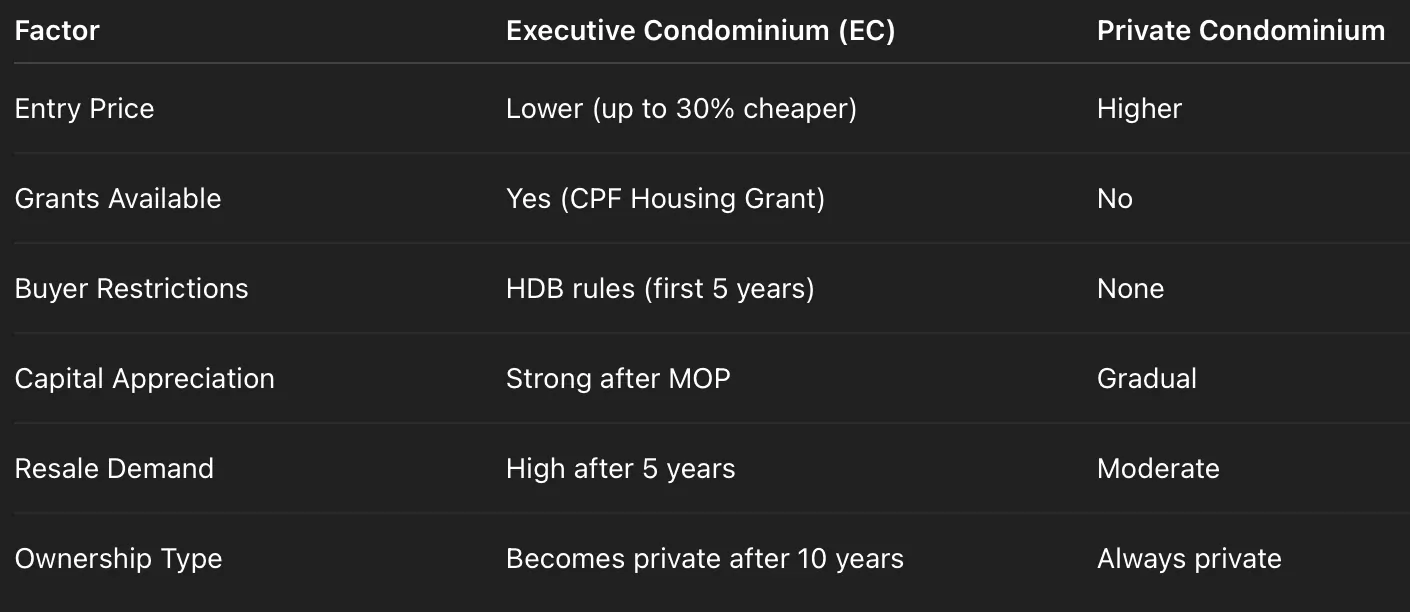Click the 'Capital Appreciation' row label
Screen dimensions: 1410x612
click(x=144, y=378)
